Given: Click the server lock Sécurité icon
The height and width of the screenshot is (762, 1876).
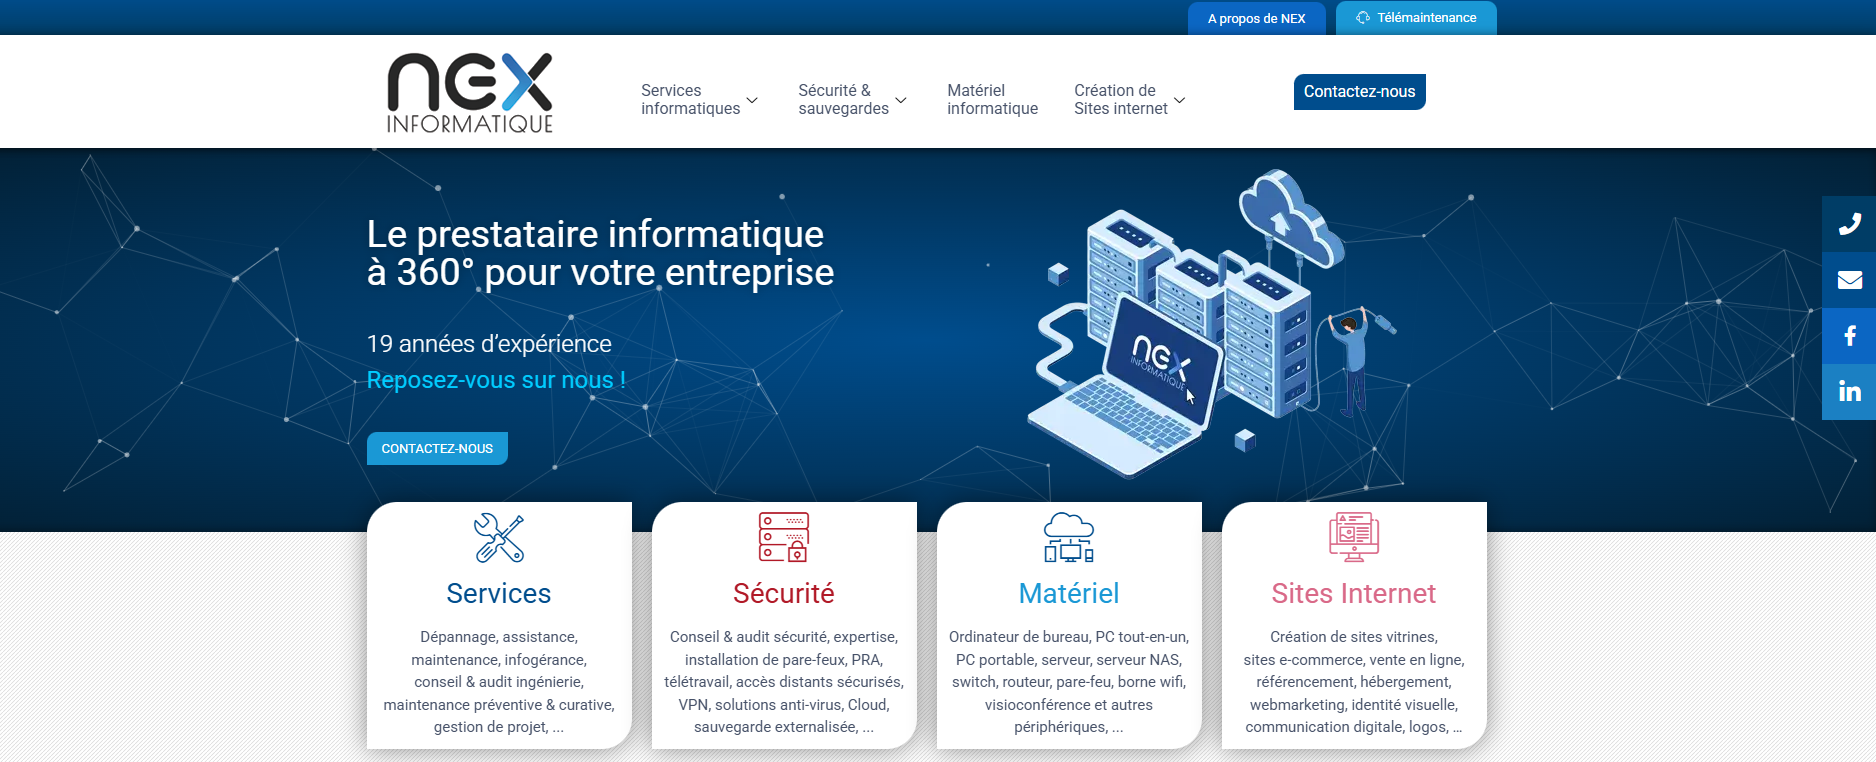Looking at the screenshot, I should point(784,537).
